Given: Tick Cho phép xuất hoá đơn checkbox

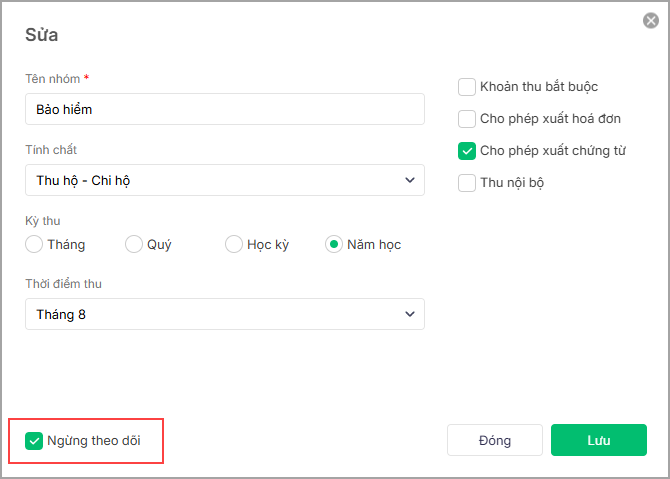Looking at the screenshot, I should (467, 119).
